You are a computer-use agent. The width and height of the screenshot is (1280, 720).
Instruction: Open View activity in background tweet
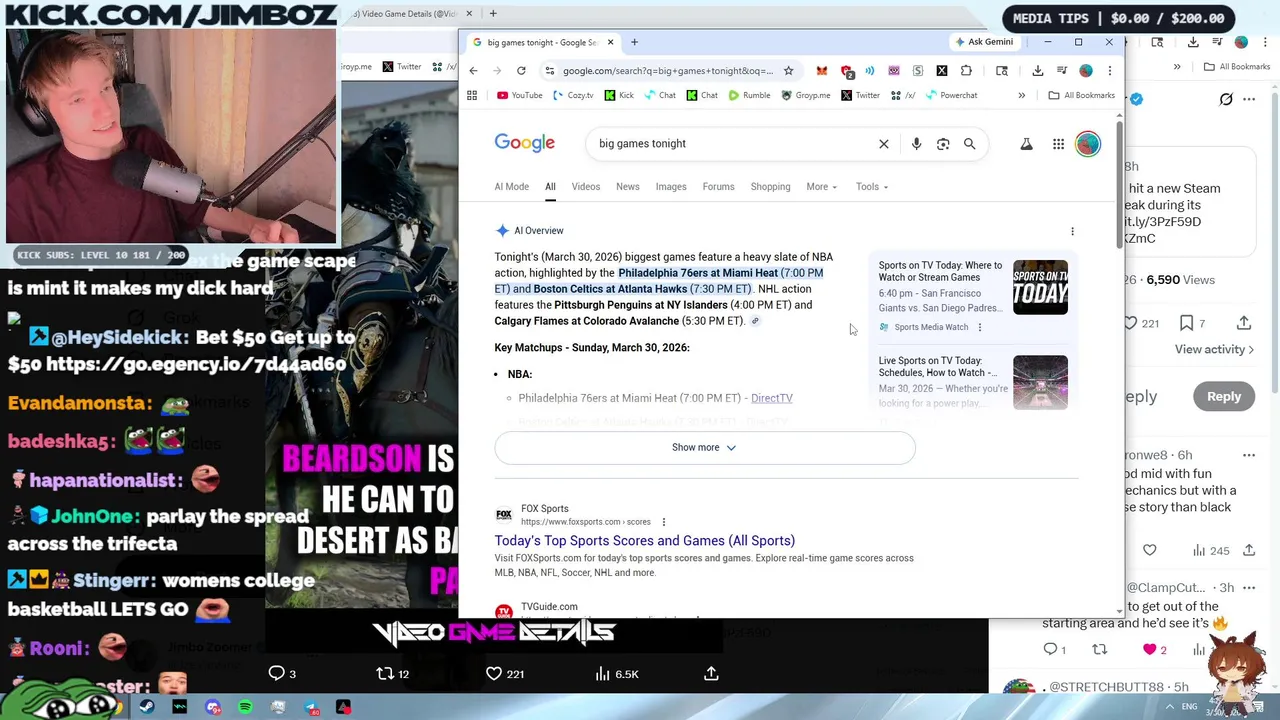[x=1214, y=349]
